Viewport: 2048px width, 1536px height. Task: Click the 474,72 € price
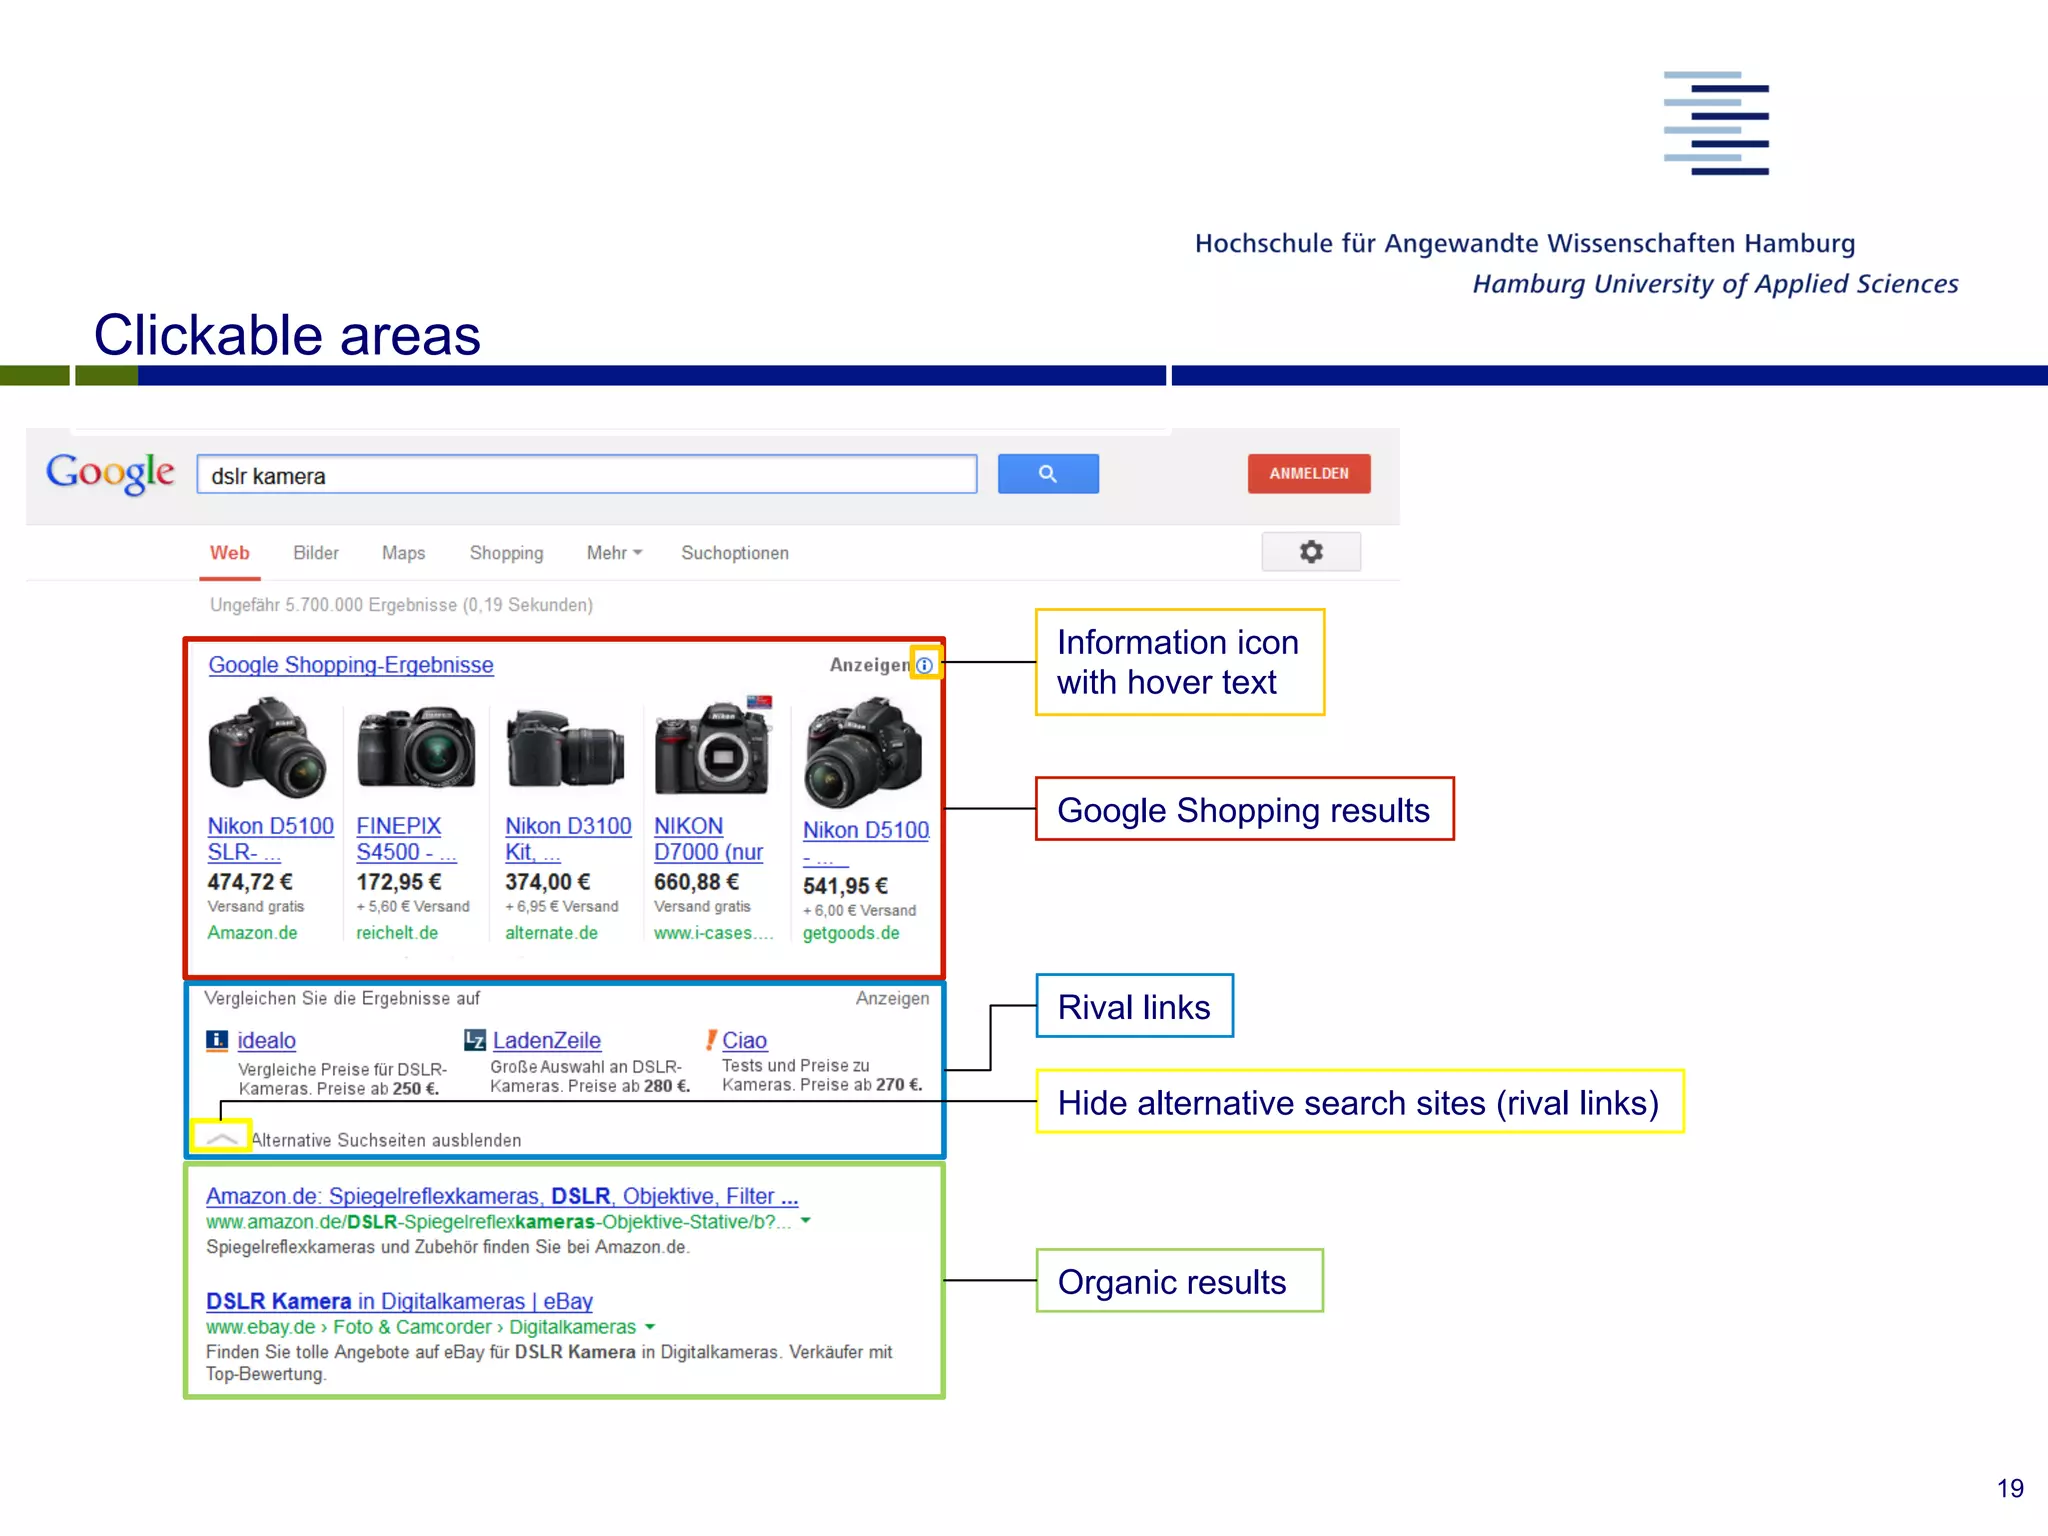[x=250, y=882]
